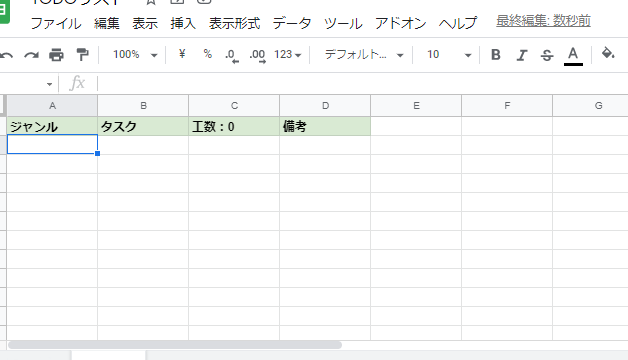Toggle strikethrough formatting
628x360 pixels.
[547, 55]
